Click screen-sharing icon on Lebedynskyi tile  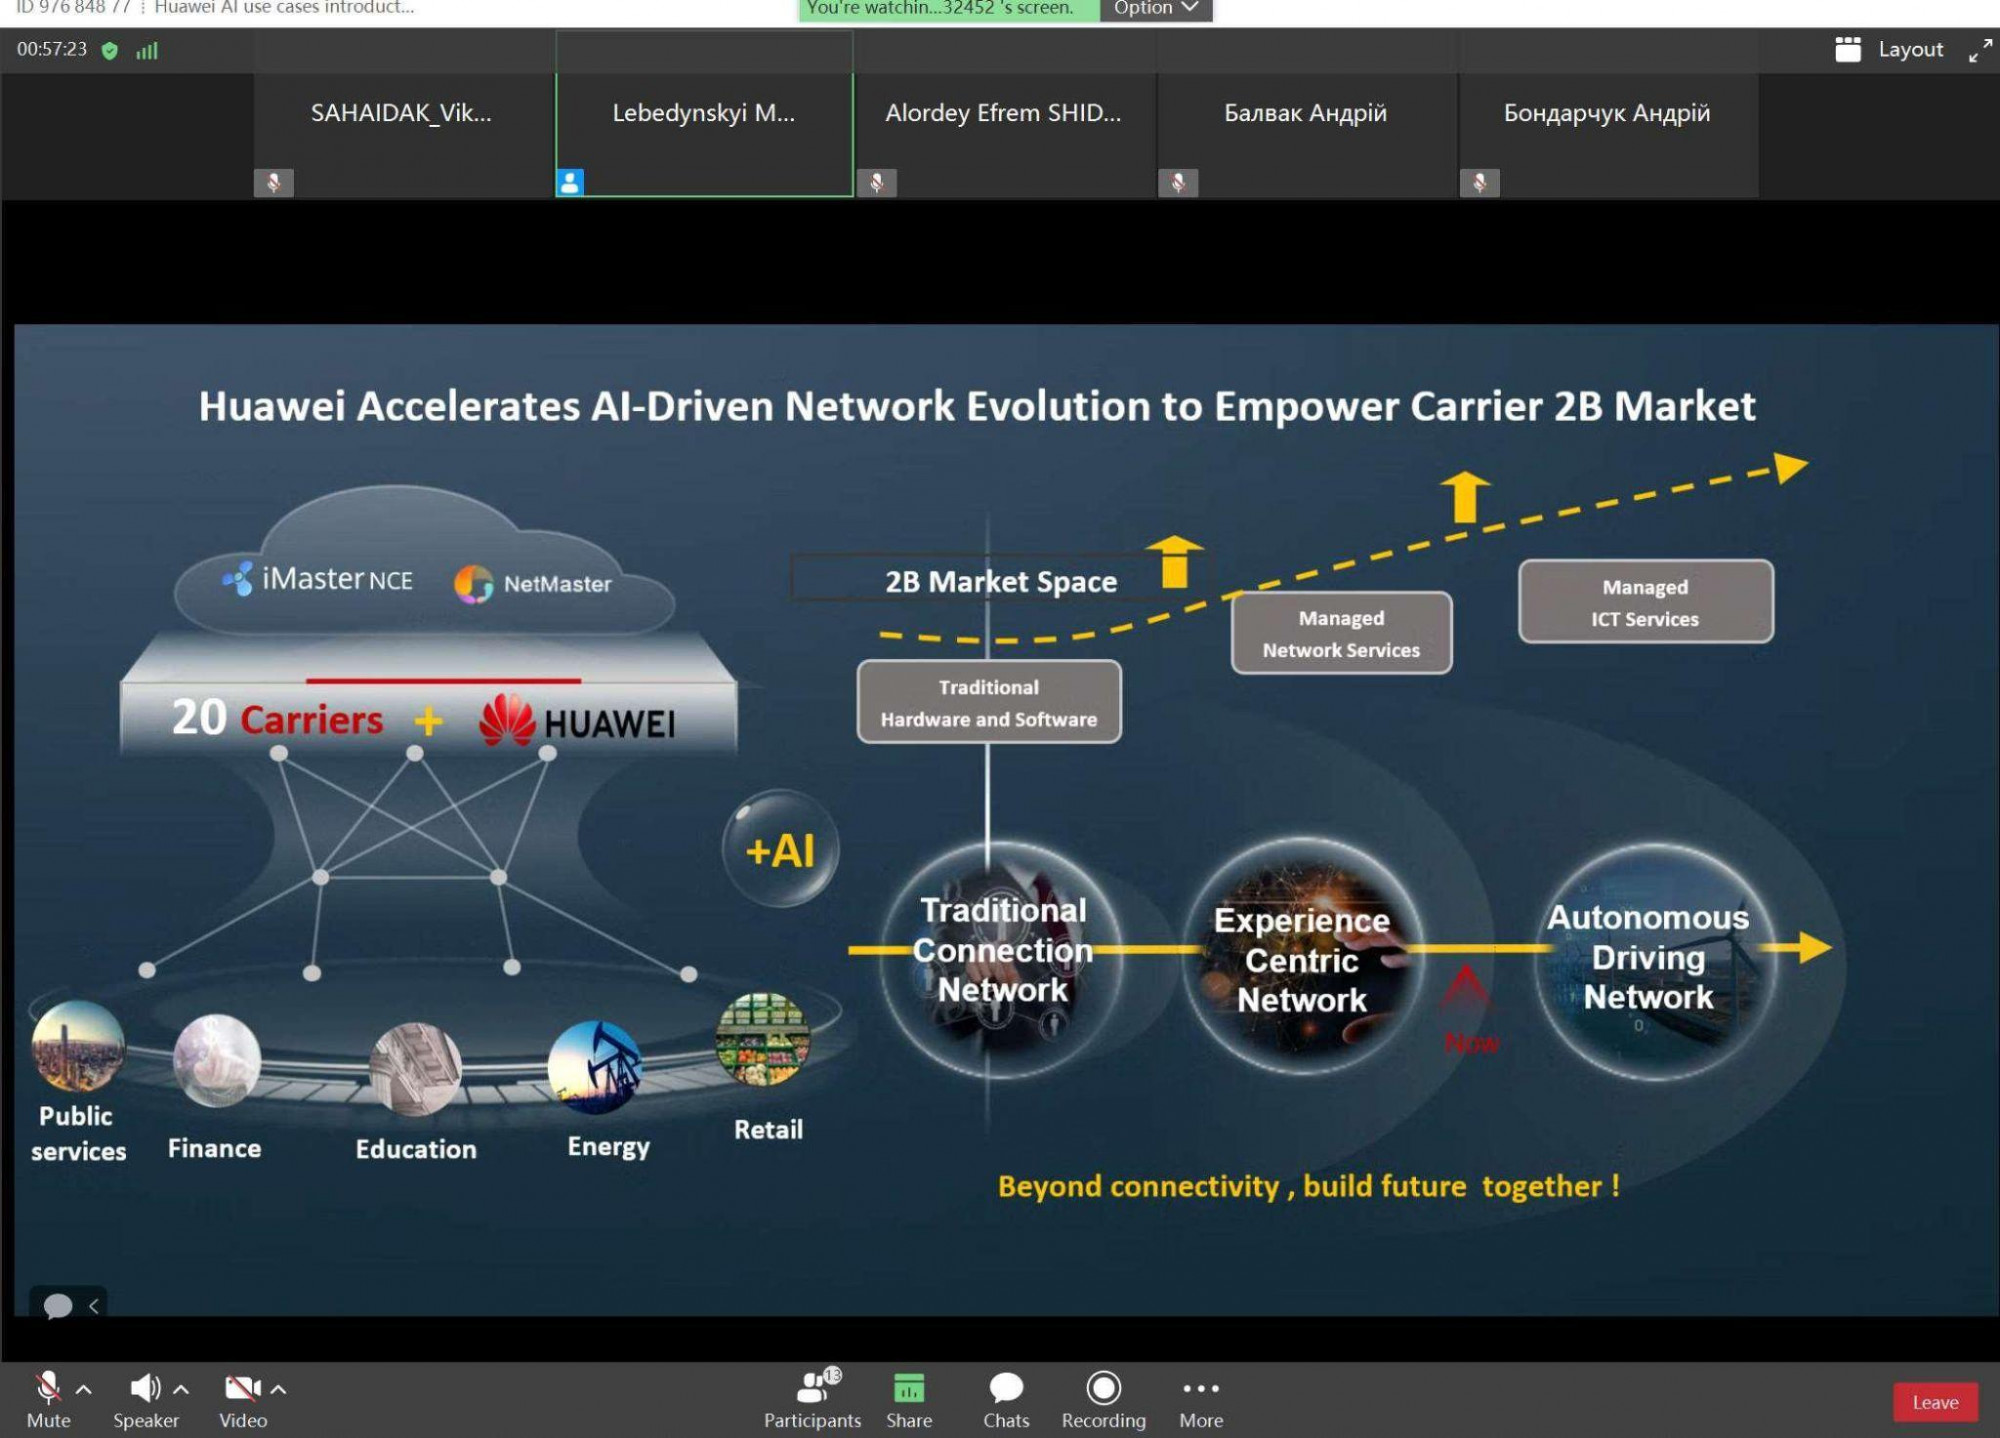[x=570, y=183]
